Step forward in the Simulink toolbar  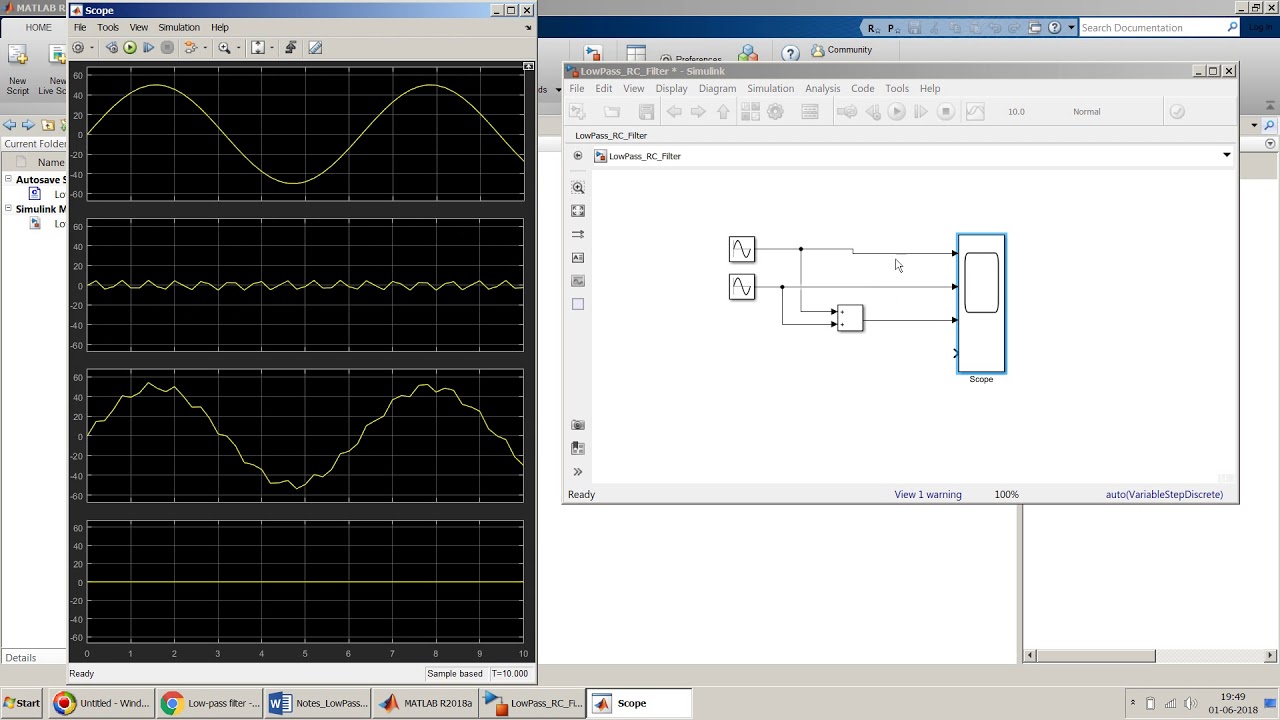pos(921,112)
